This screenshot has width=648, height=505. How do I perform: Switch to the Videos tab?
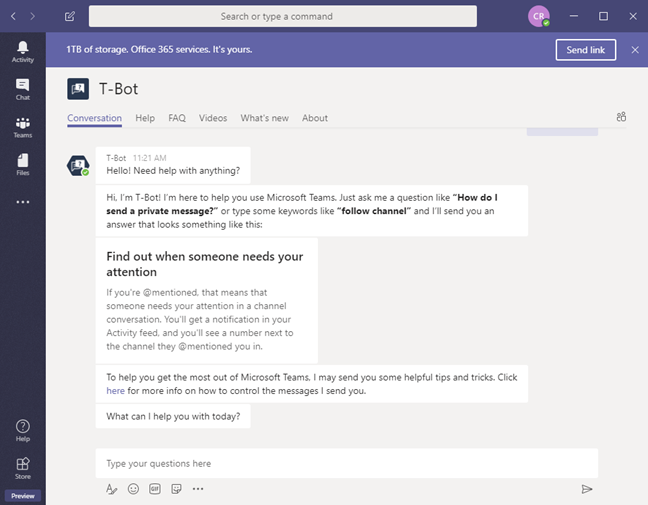point(213,118)
